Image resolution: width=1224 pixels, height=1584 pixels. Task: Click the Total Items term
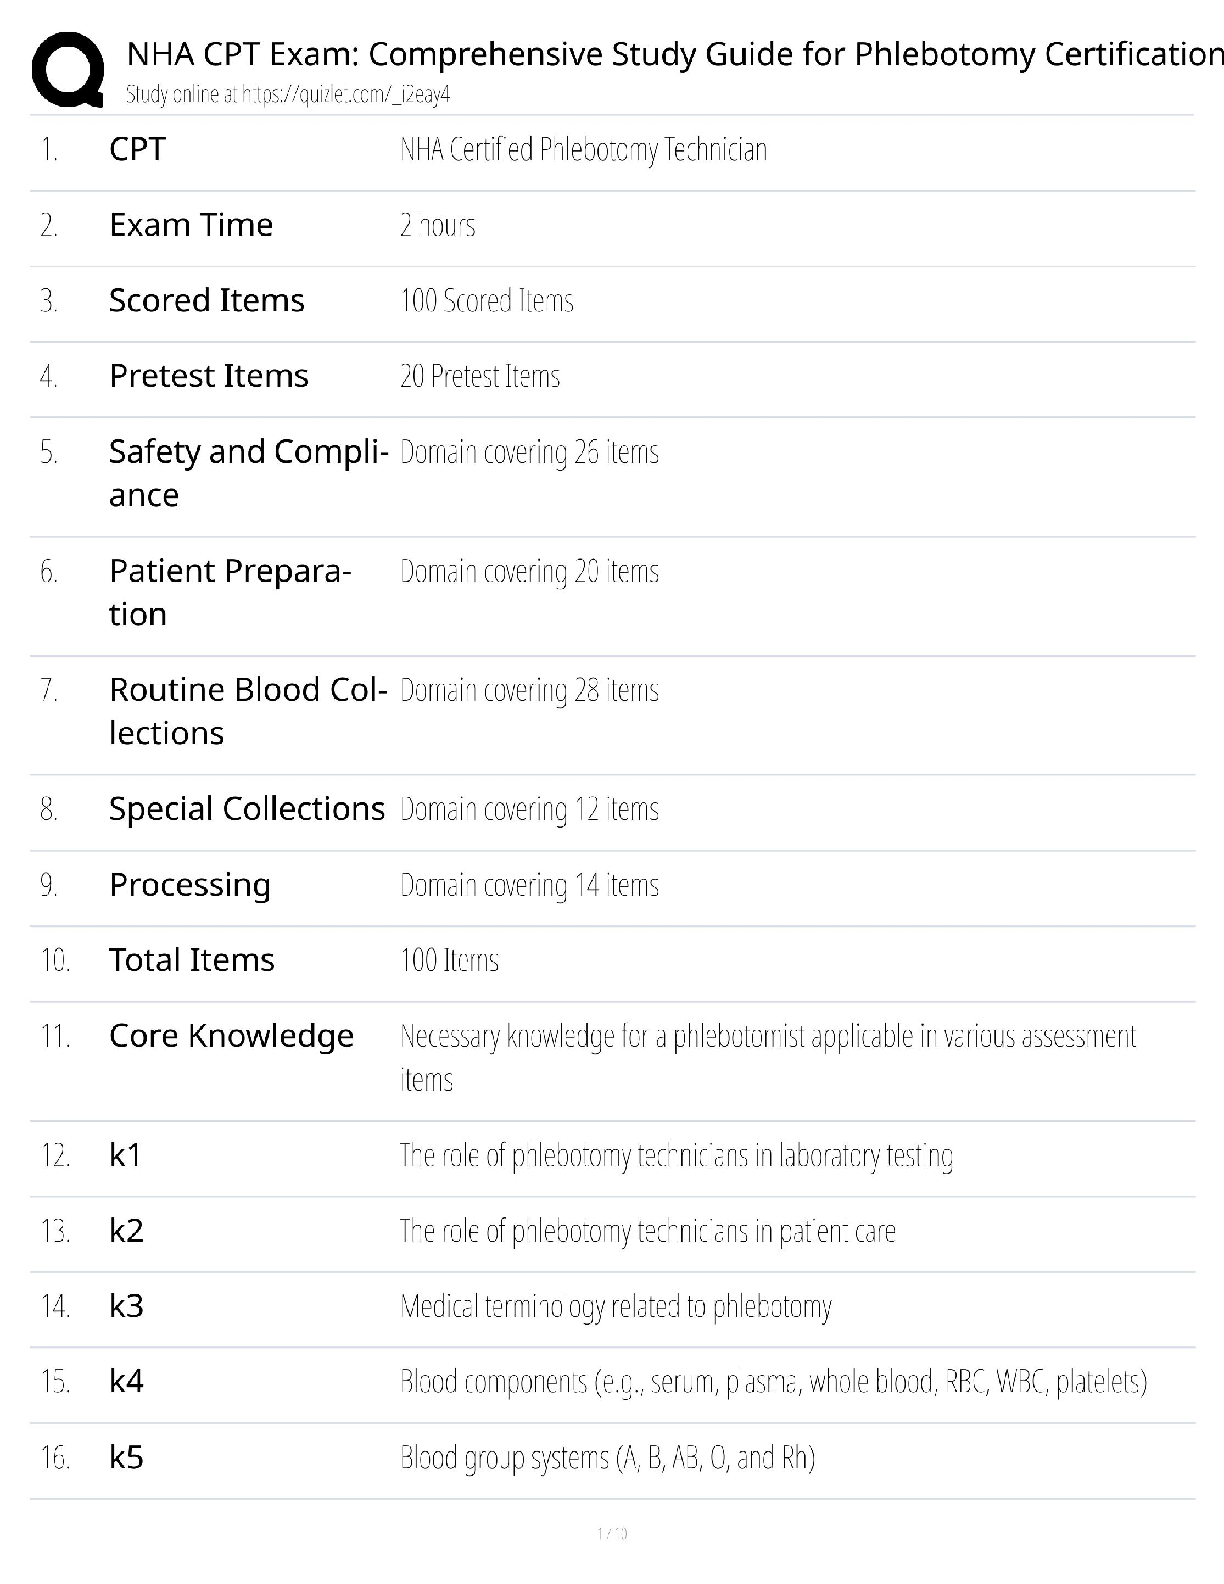(x=192, y=960)
